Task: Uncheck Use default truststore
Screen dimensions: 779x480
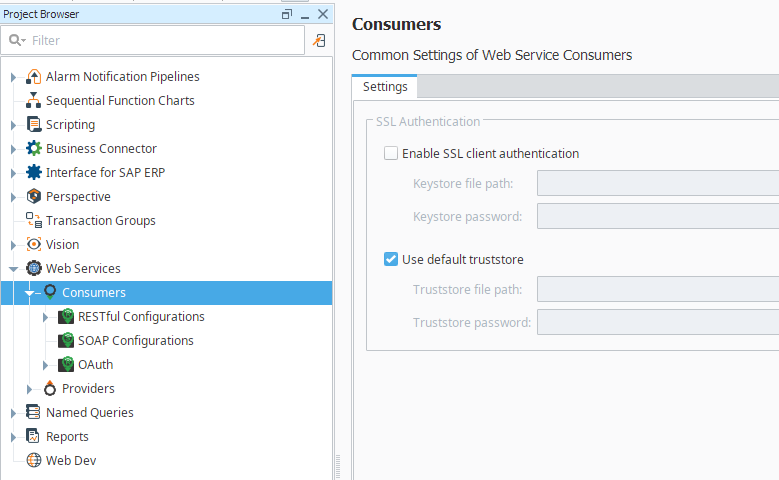Action: [x=391, y=260]
